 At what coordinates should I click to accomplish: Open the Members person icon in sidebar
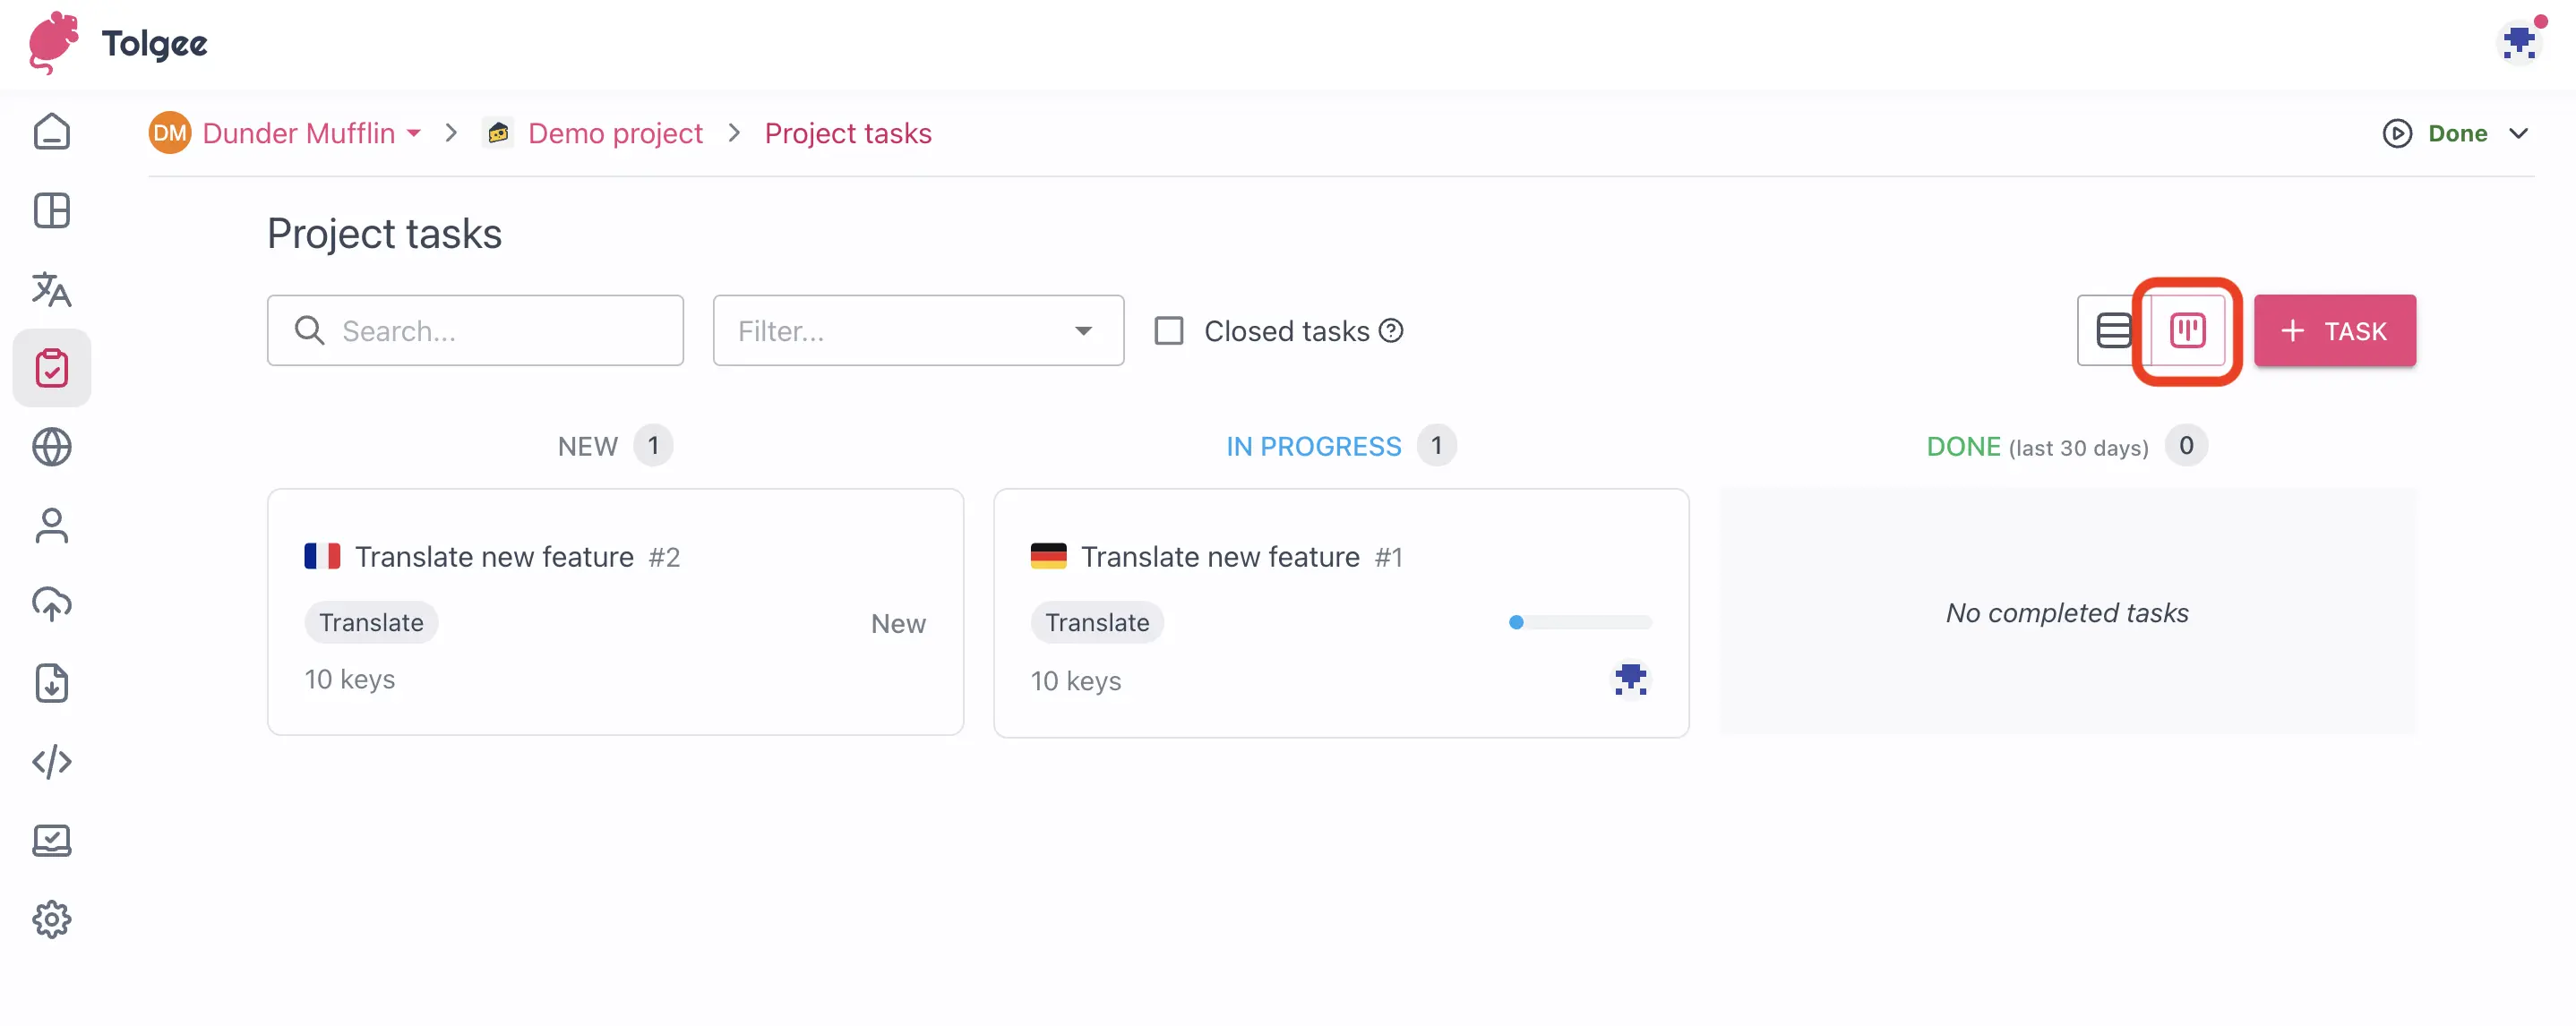point(51,525)
